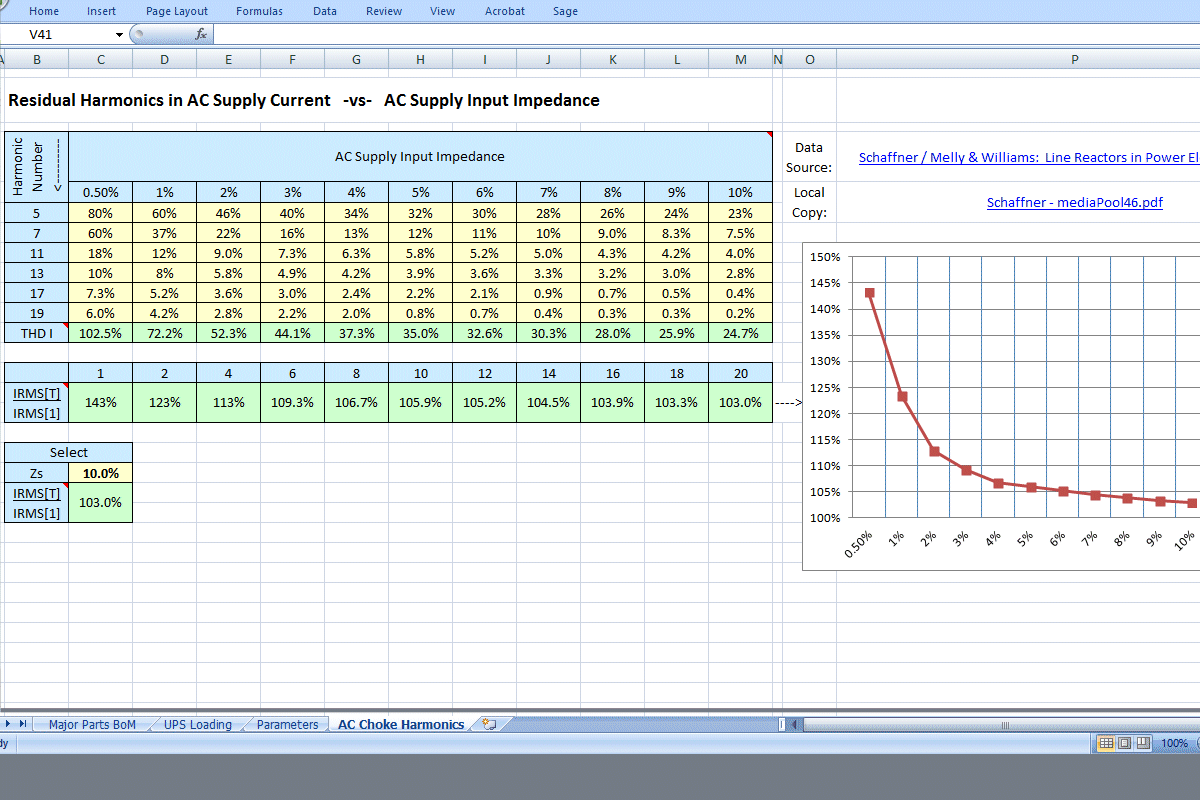Open the Page Layout ribbon tab
Viewport: 1200px width, 800px height.
pyautogui.click(x=177, y=11)
